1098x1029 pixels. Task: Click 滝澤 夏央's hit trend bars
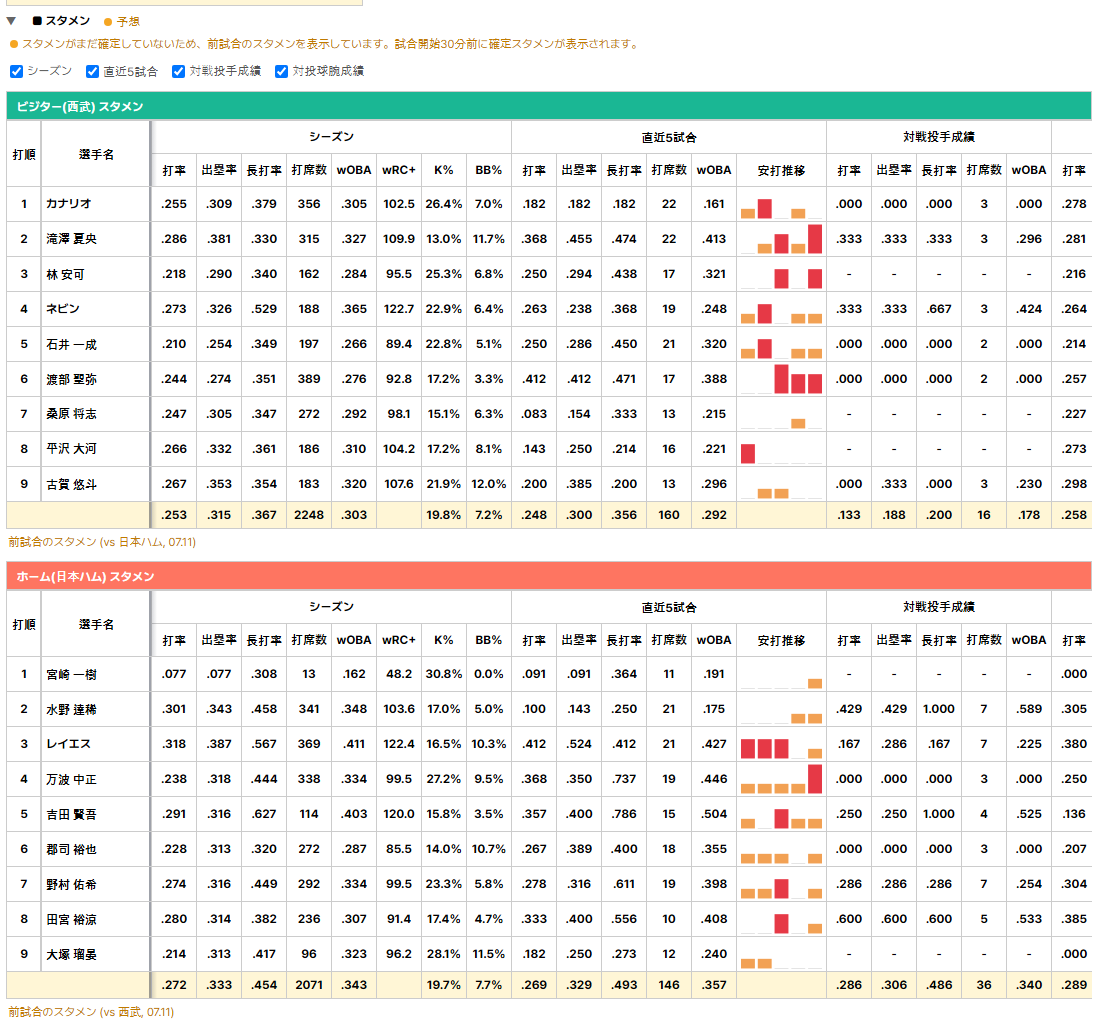pos(781,239)
